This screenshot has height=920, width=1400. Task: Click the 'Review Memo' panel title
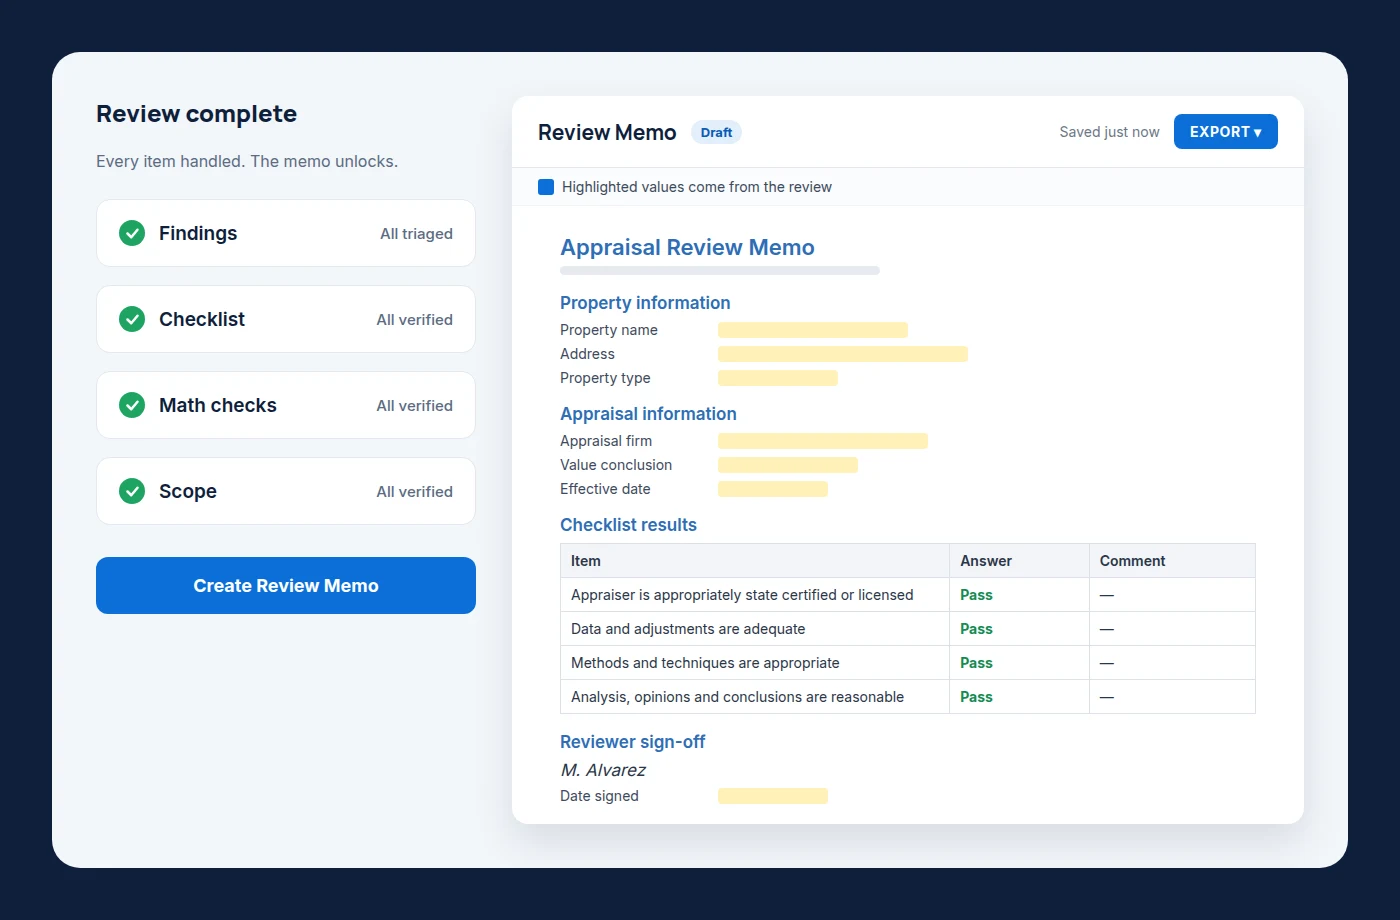click(607, 132)
